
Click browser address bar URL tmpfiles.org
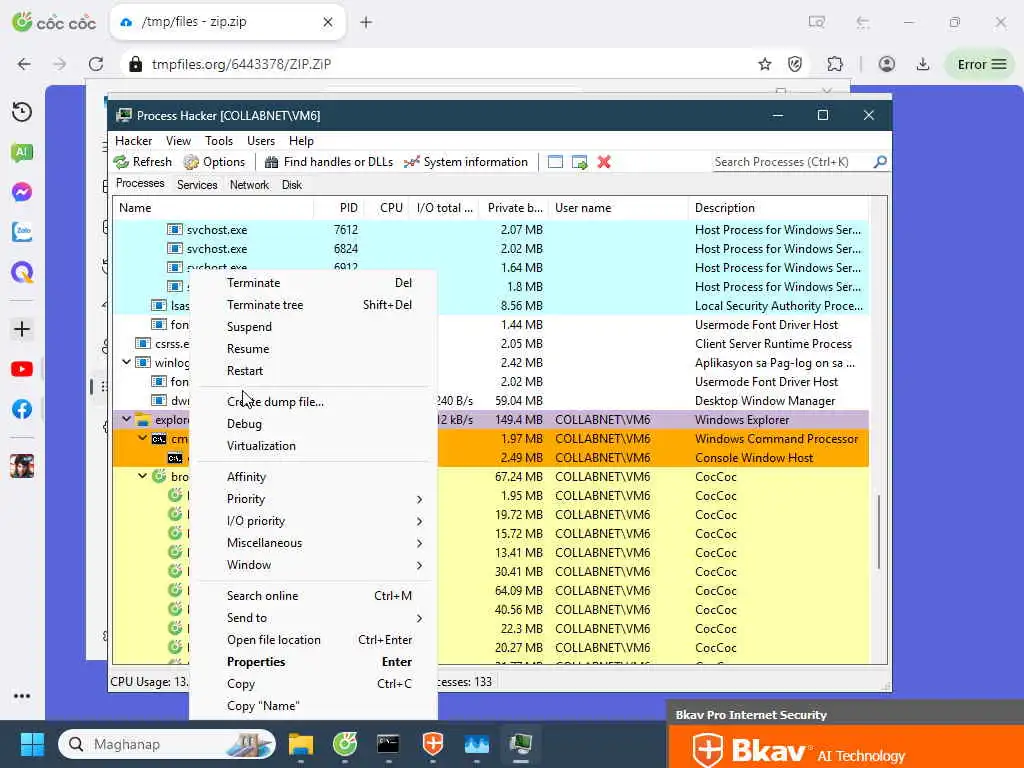tap(242, 64)
